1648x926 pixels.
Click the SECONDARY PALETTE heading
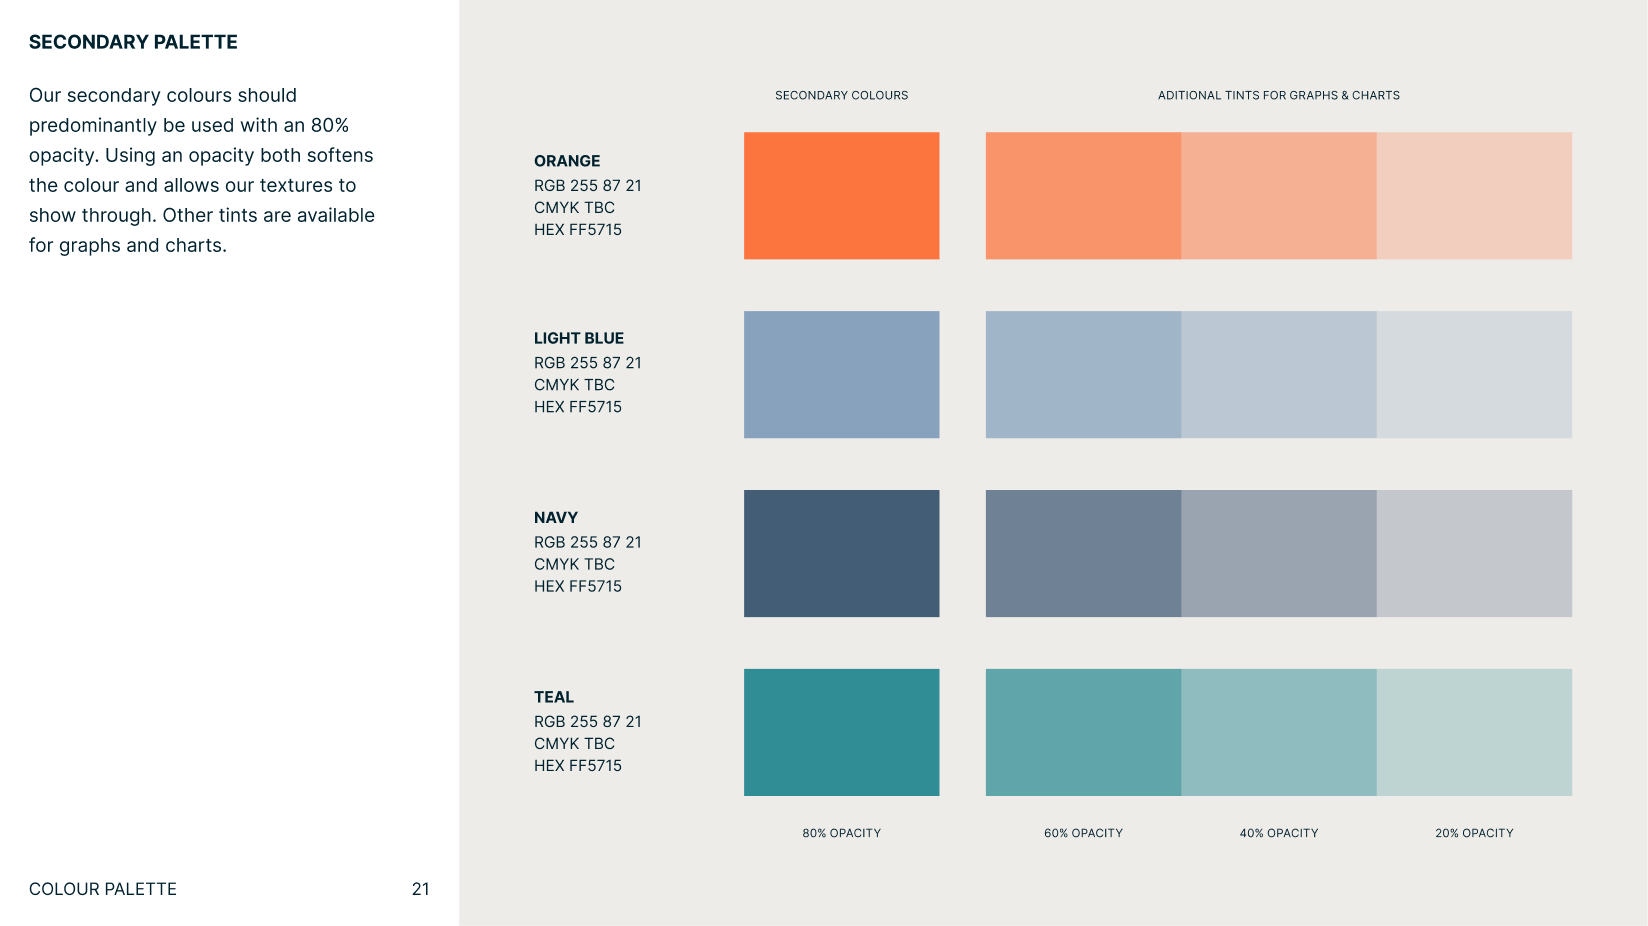pos(133,42)
